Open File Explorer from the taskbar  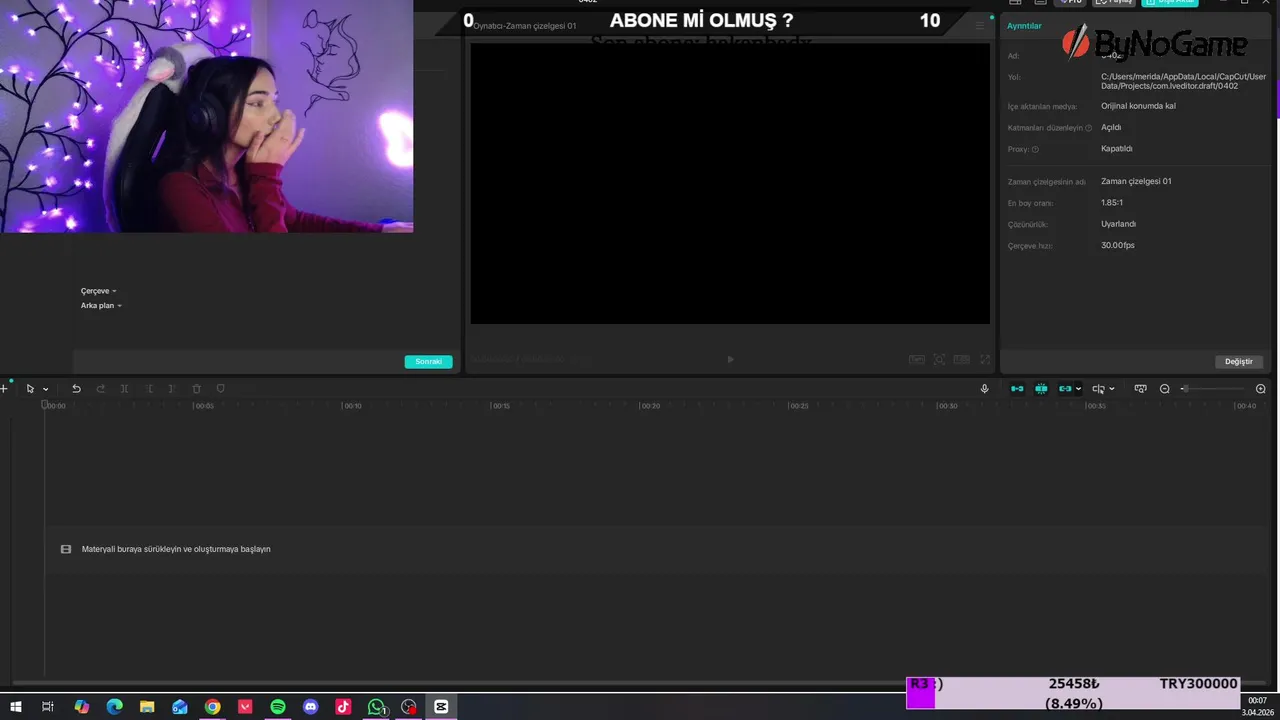click(x=147, y=707)
